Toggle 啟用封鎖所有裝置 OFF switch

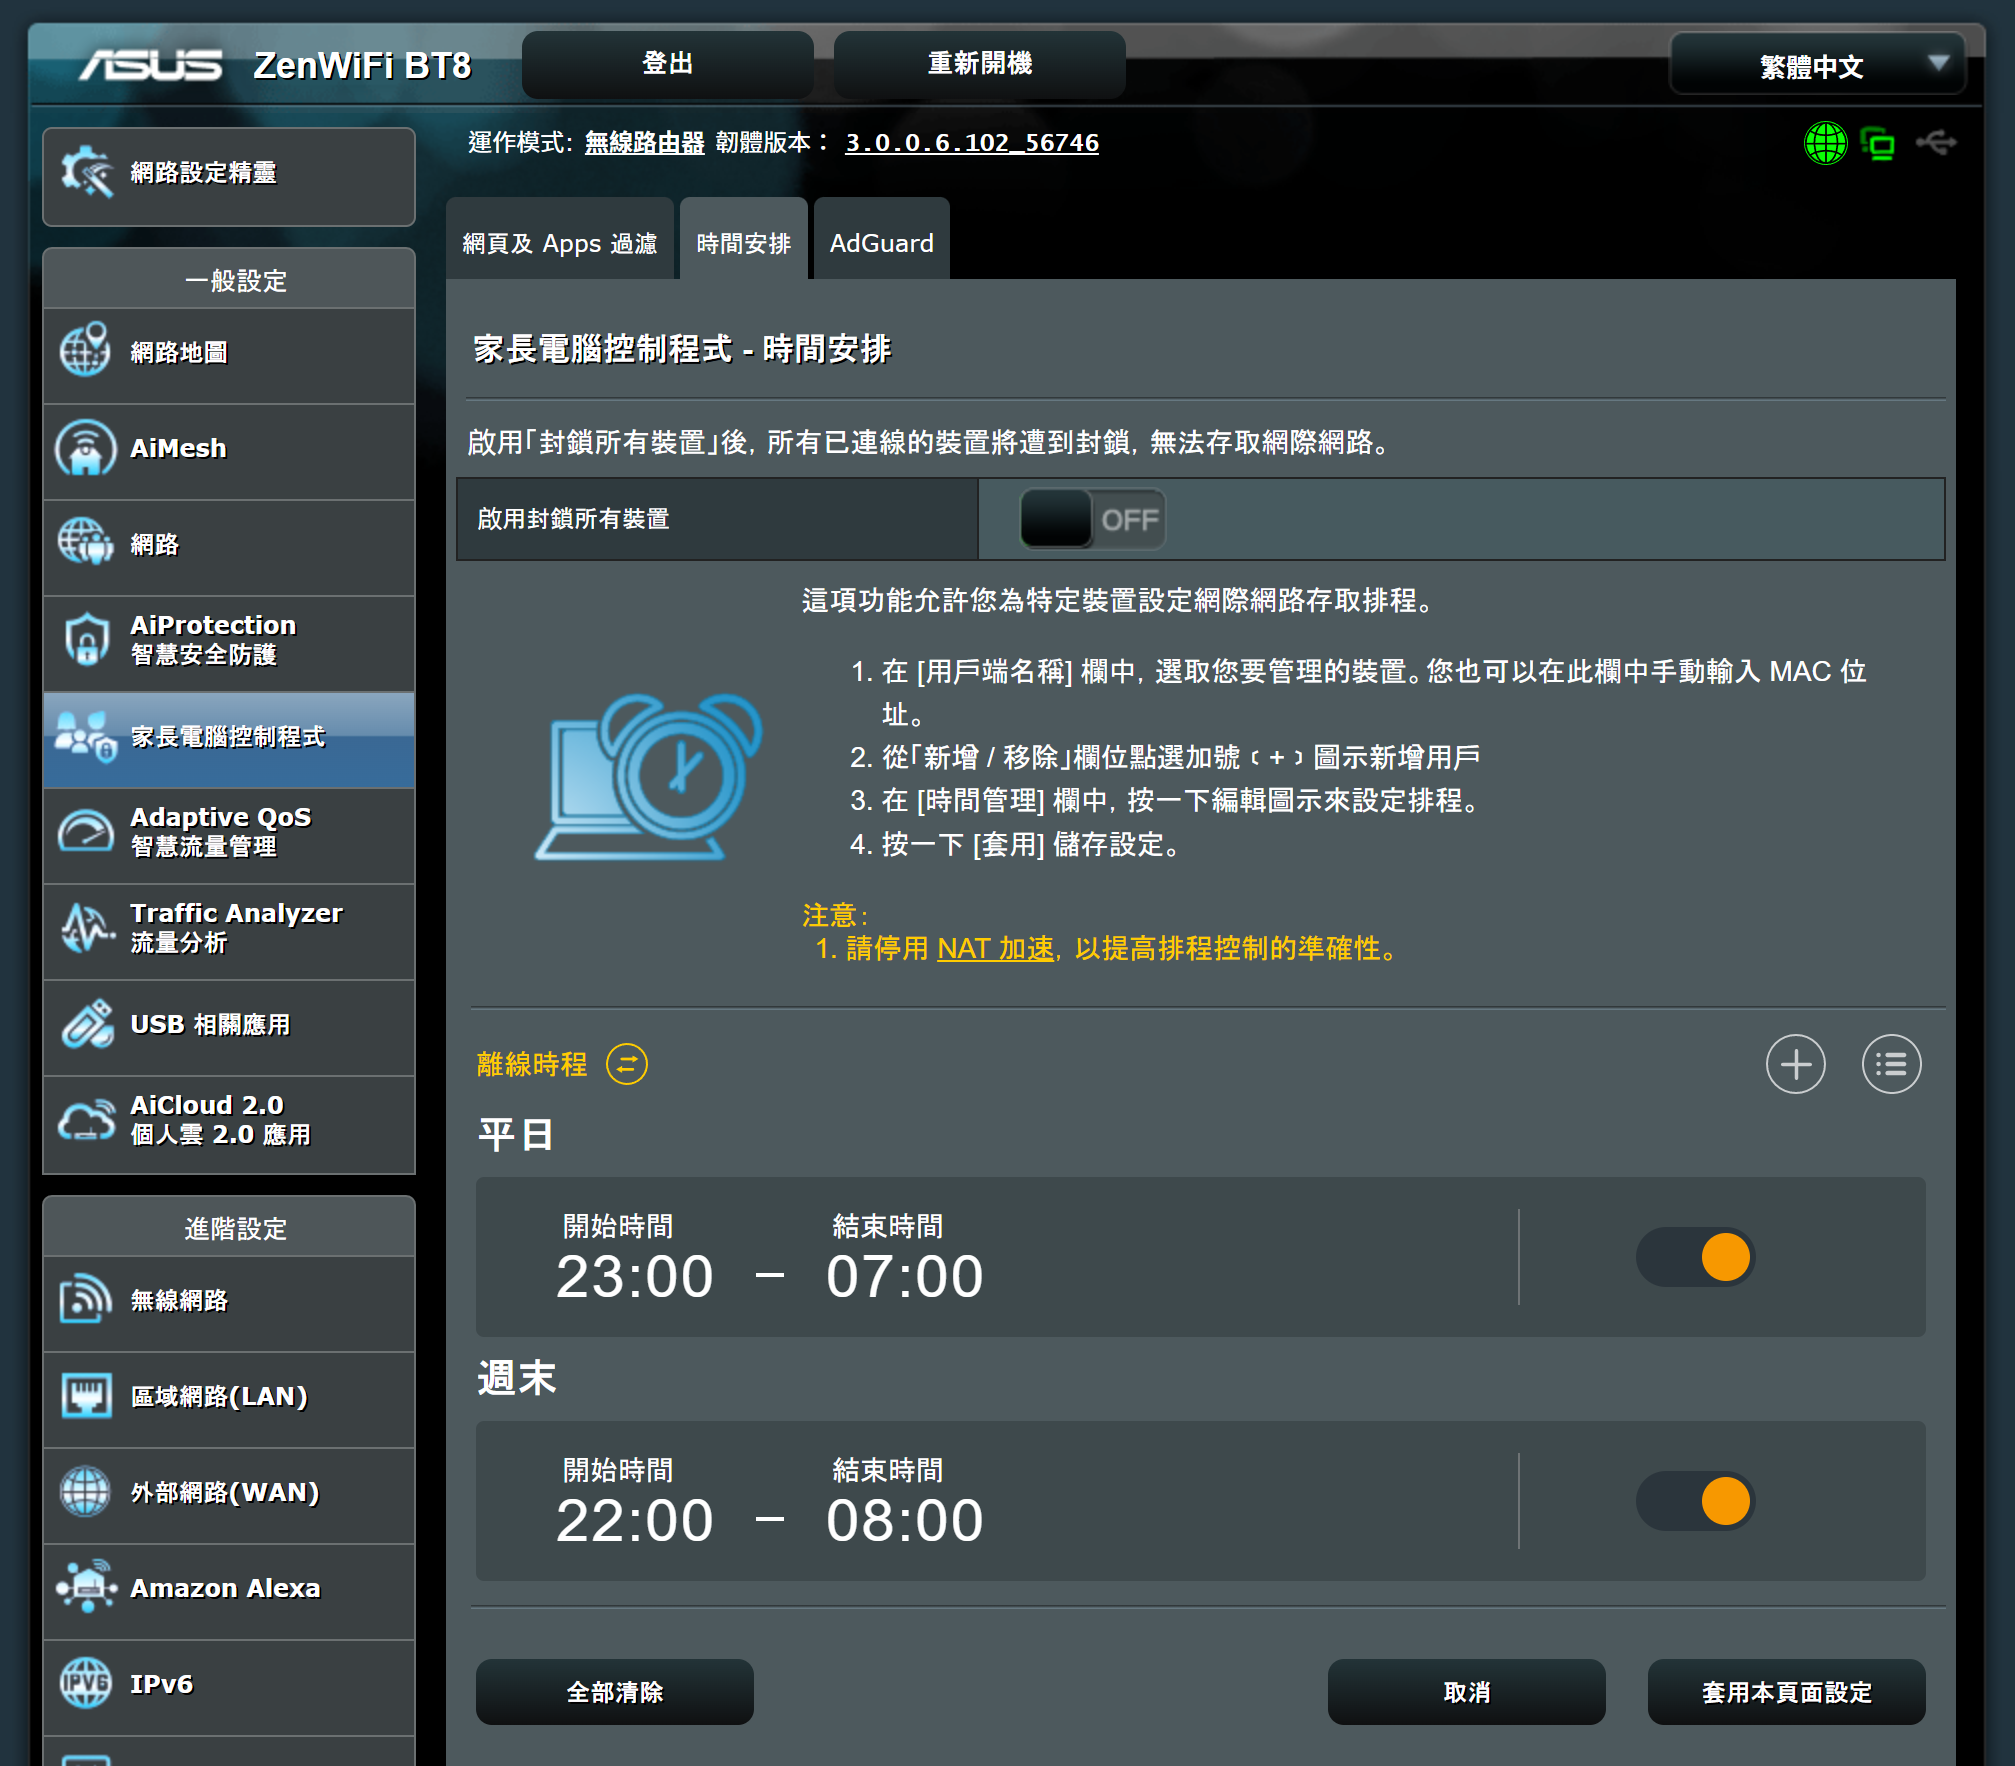[1092, 519]
